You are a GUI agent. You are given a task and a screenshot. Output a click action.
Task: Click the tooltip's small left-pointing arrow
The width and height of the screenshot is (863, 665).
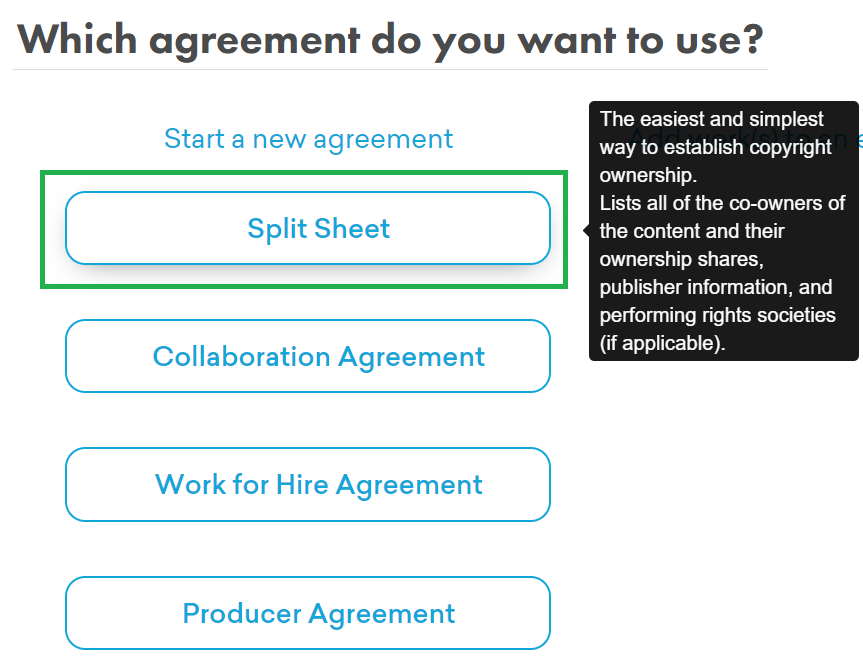(586, 231)
